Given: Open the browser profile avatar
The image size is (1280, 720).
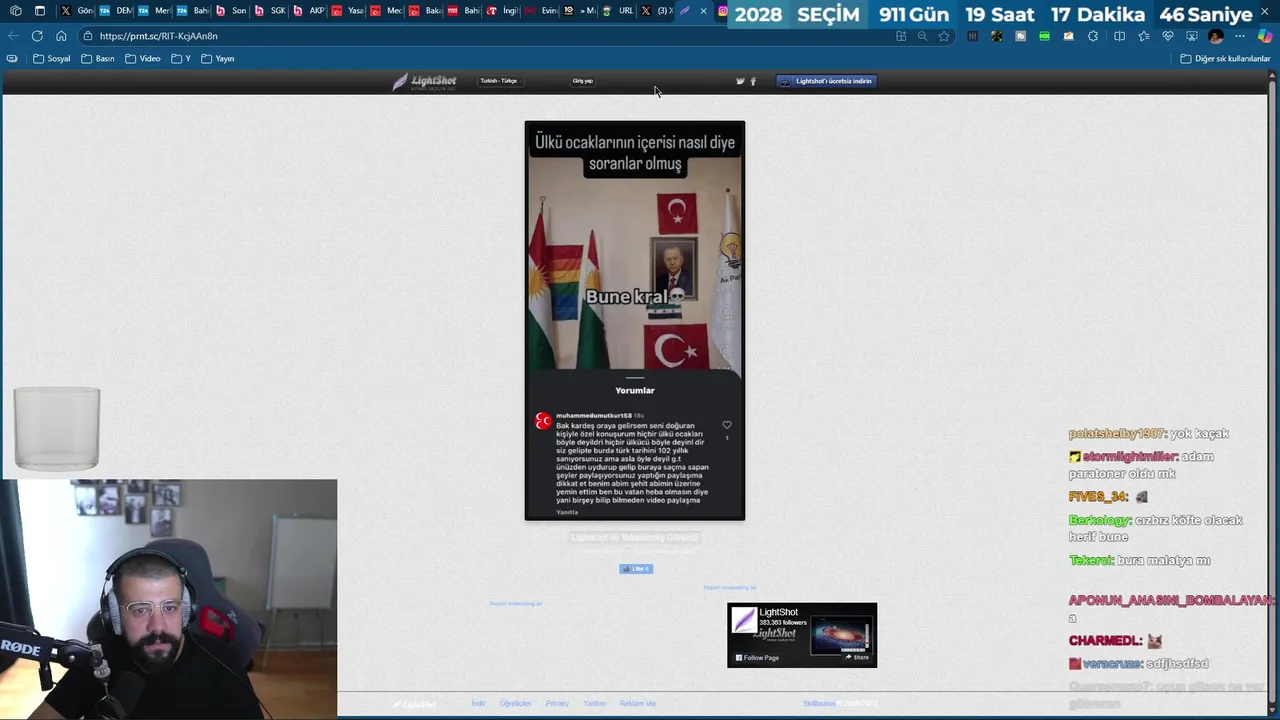Looking at the screenshot, I should (1216, 36).
